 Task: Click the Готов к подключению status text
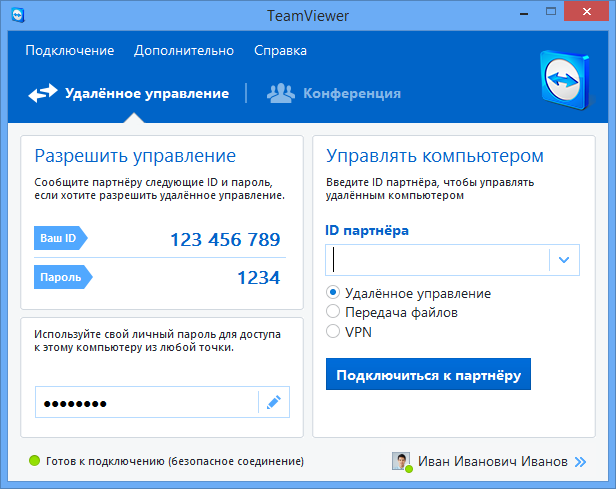point(175,461)
